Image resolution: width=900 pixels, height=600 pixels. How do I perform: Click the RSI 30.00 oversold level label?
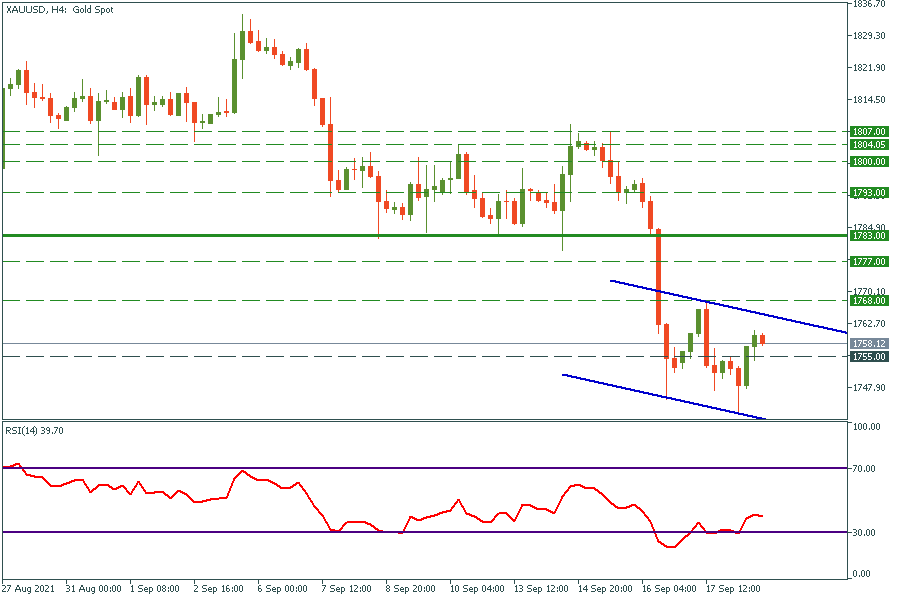(866, 532)
